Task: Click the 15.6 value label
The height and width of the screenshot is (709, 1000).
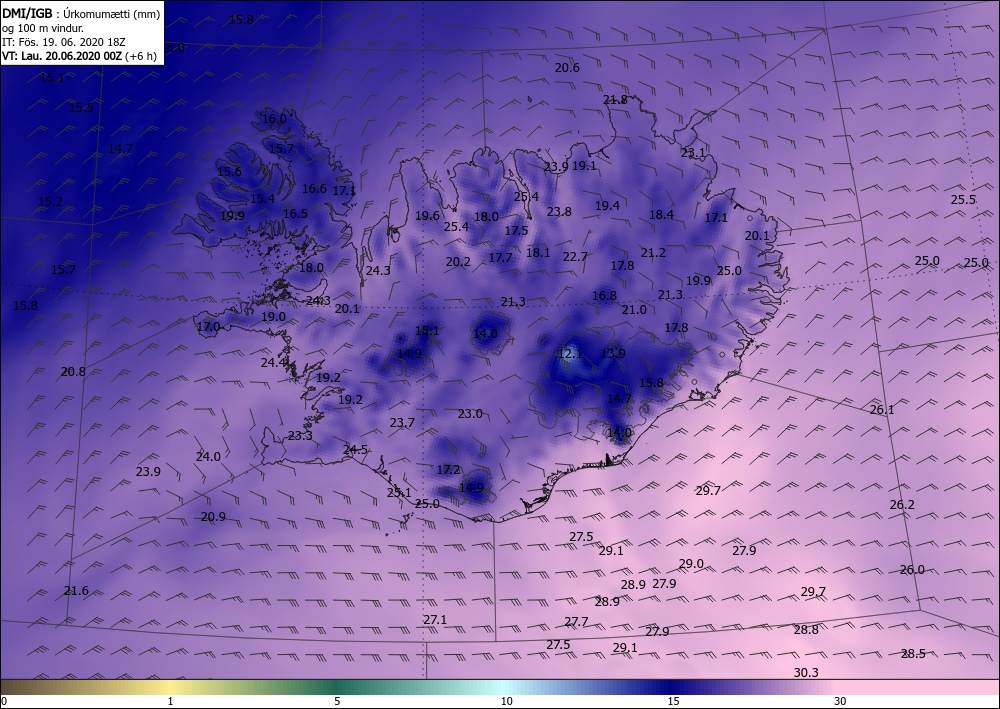Action: 230,172
